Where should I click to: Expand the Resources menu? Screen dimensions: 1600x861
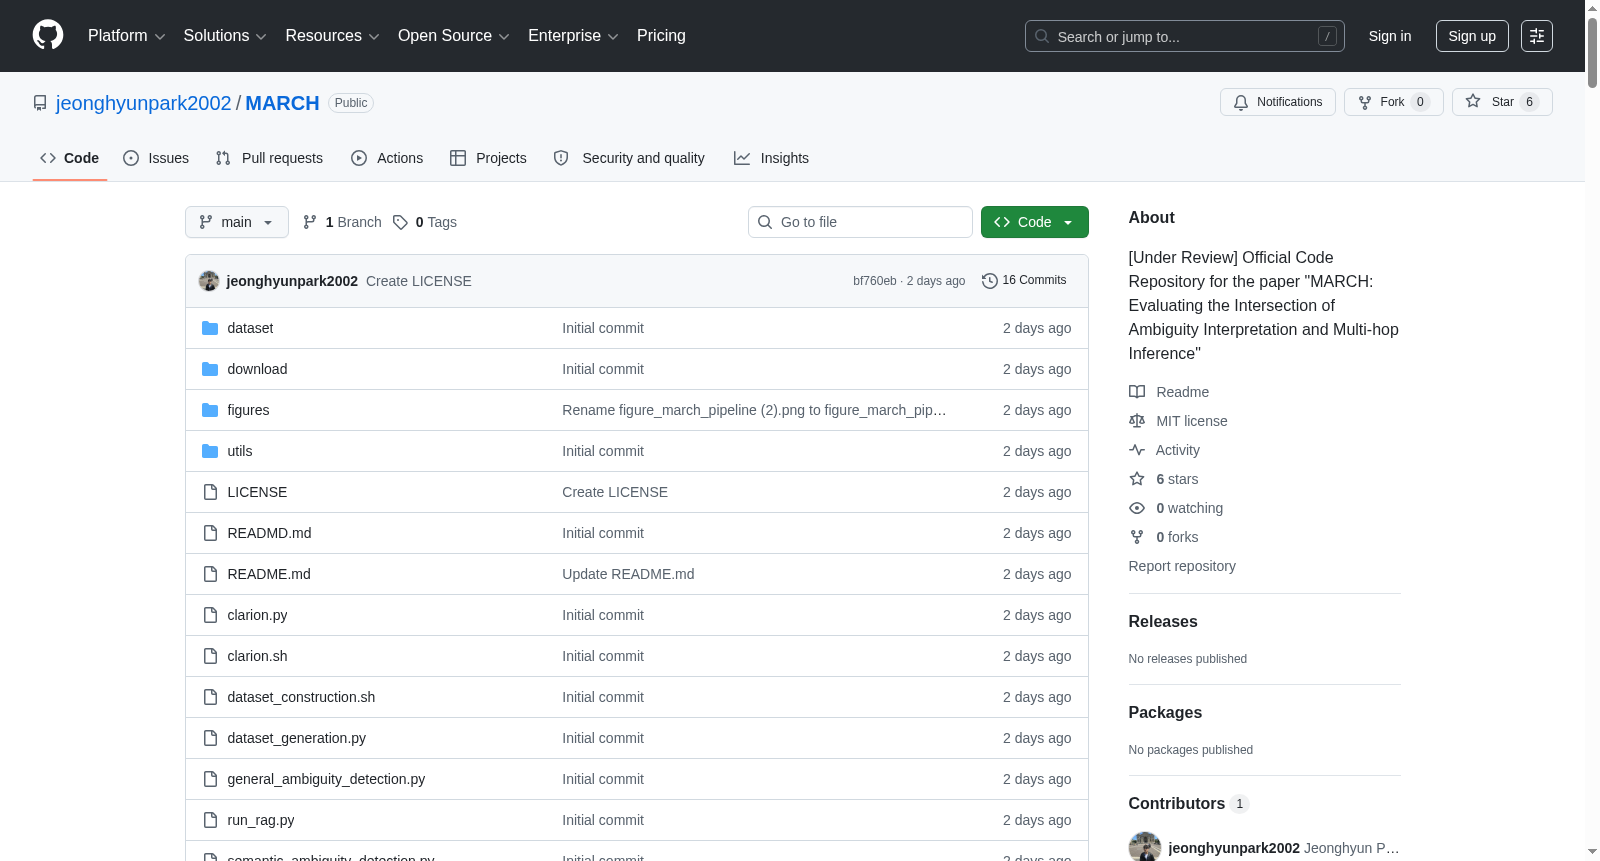click(332, 36)
